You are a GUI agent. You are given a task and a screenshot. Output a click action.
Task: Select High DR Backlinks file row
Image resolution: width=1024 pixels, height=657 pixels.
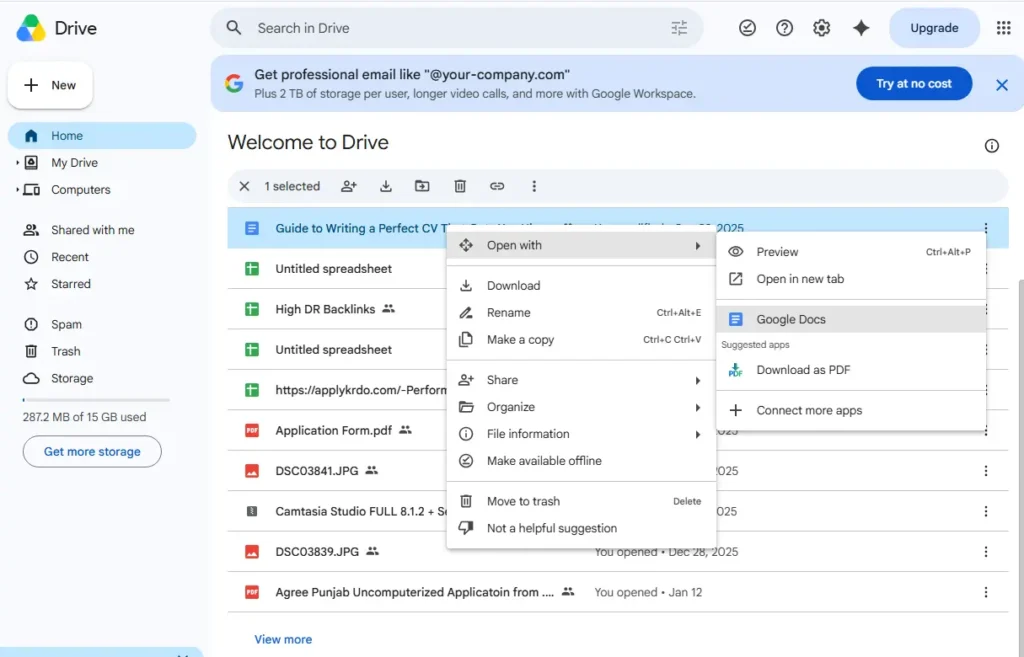tap(337, 309)
